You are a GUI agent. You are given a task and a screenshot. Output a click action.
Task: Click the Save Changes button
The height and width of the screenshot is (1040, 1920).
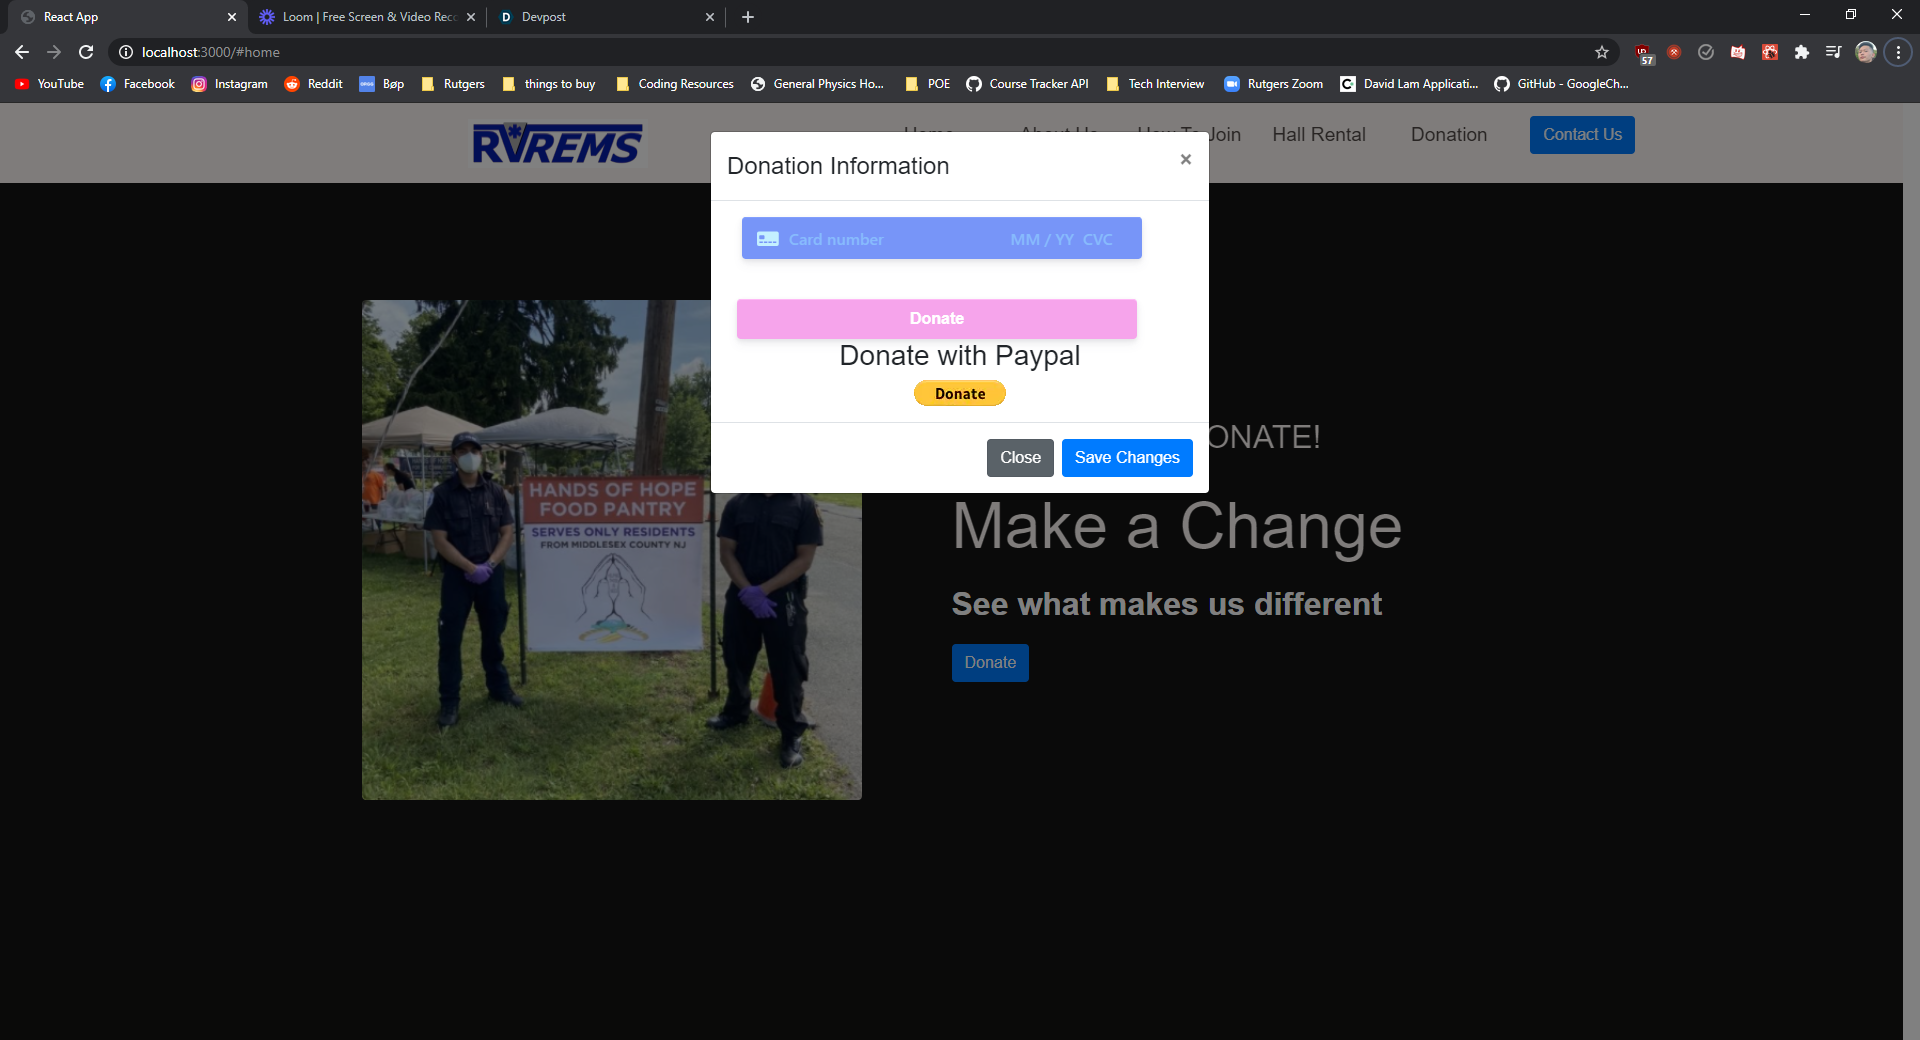click(x=1127, y=458)
